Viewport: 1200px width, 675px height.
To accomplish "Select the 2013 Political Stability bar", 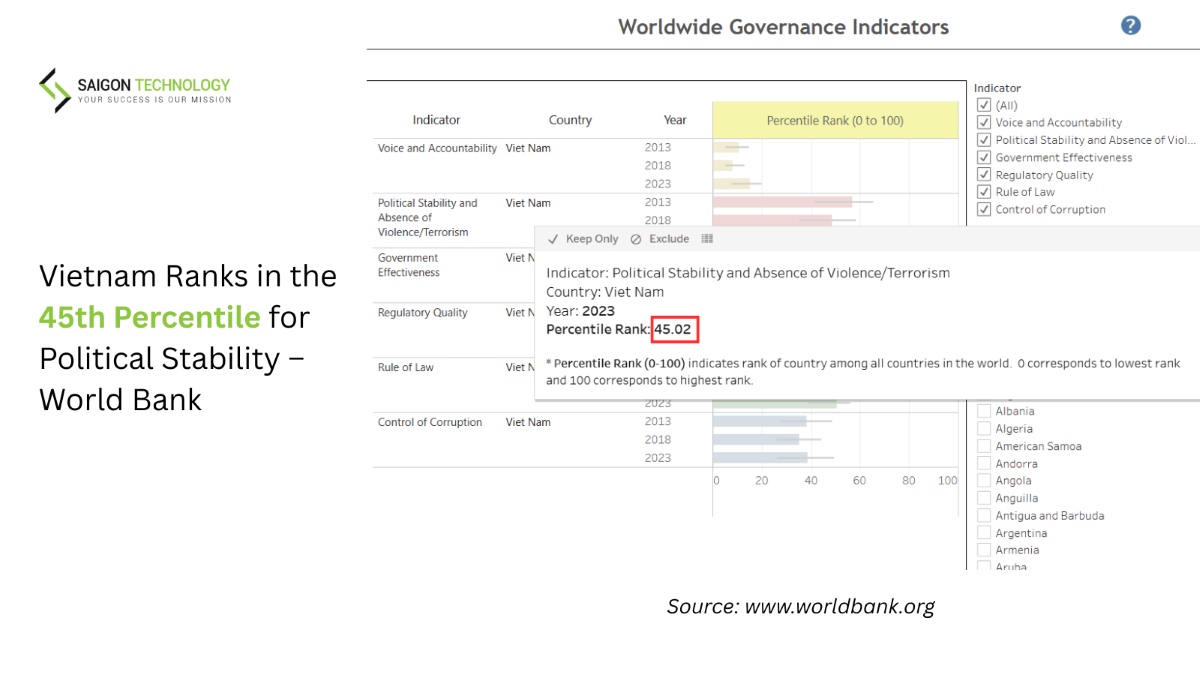I will pos(782,202).
